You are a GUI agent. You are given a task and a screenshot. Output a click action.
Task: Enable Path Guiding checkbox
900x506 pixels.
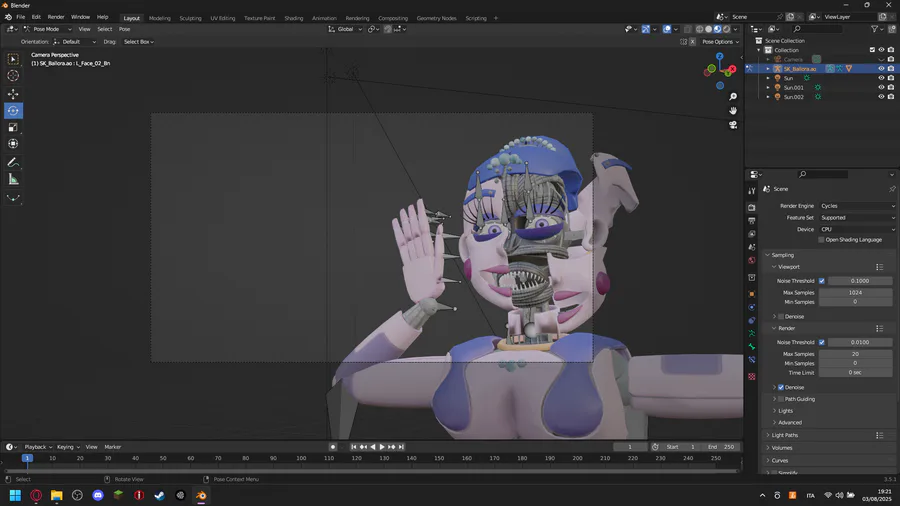pos(781,399)
